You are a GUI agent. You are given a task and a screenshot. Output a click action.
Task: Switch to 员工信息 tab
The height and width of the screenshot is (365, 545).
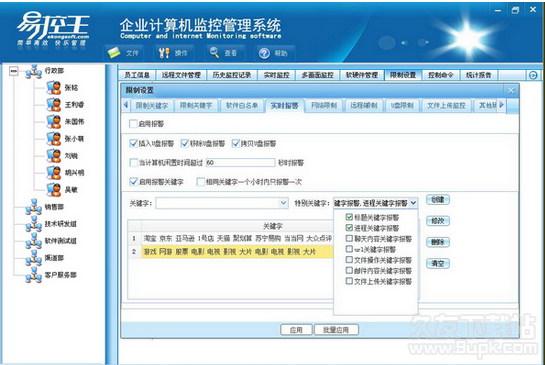[x=137, y=75]
